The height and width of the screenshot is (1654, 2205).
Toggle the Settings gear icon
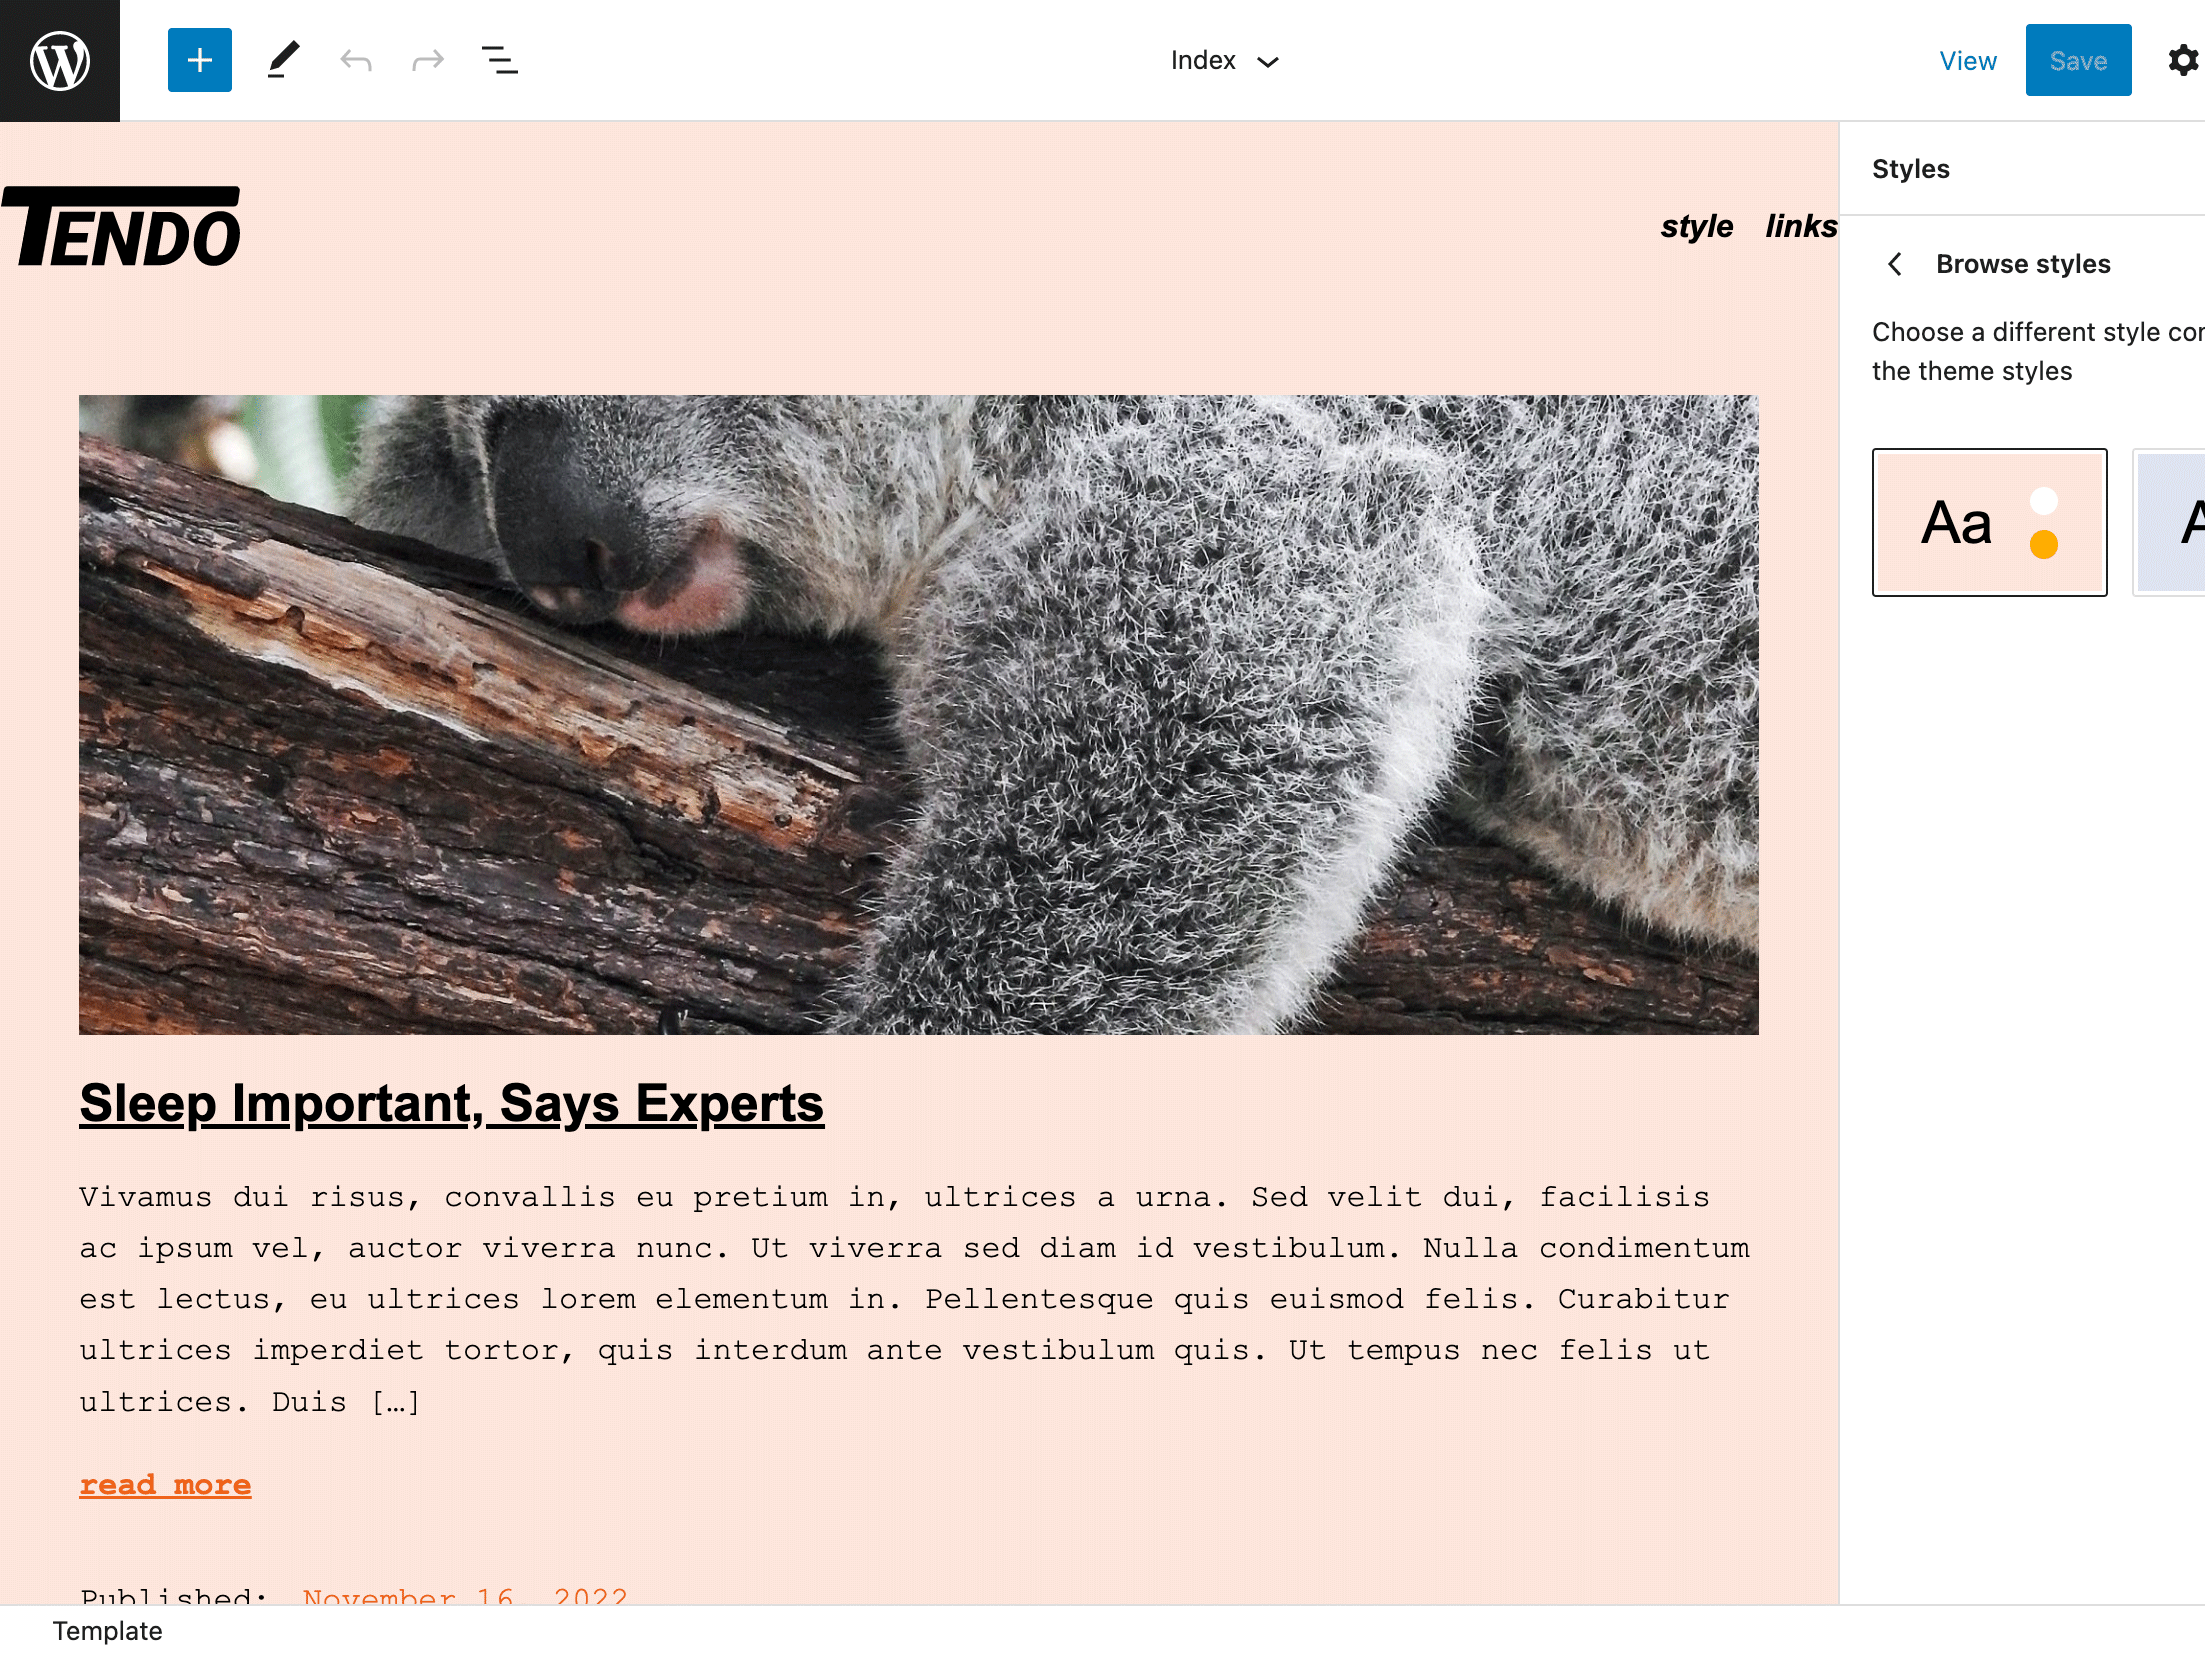[2182, 61]
